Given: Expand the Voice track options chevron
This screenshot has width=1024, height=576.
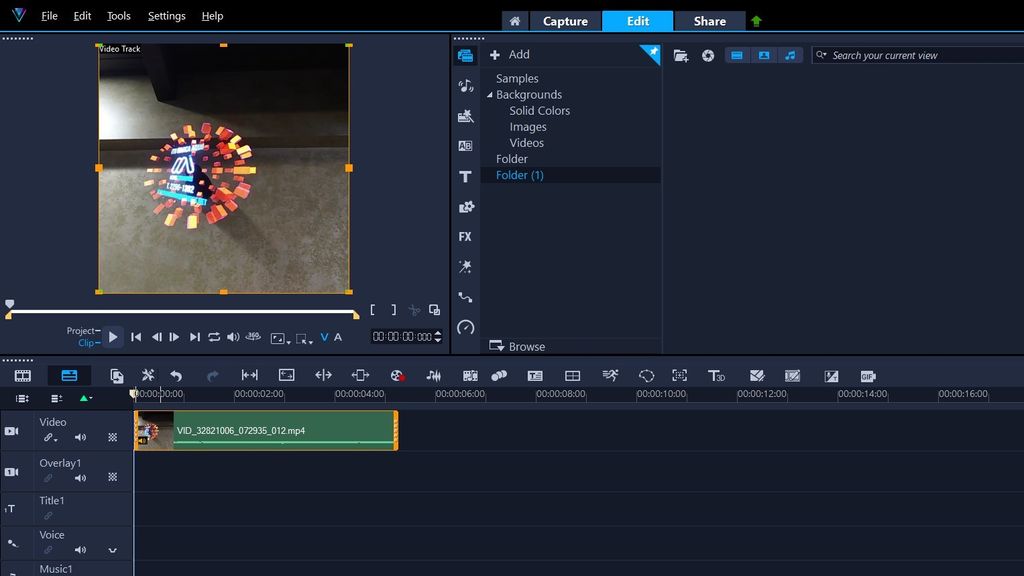Looking at the screenshot, I should (114, 550).
